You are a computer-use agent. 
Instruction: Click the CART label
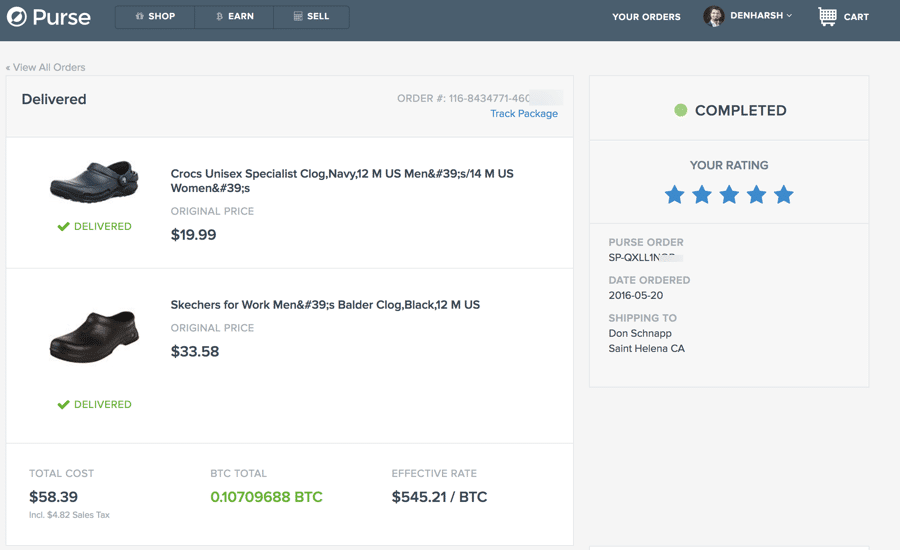tap(856, 17)
